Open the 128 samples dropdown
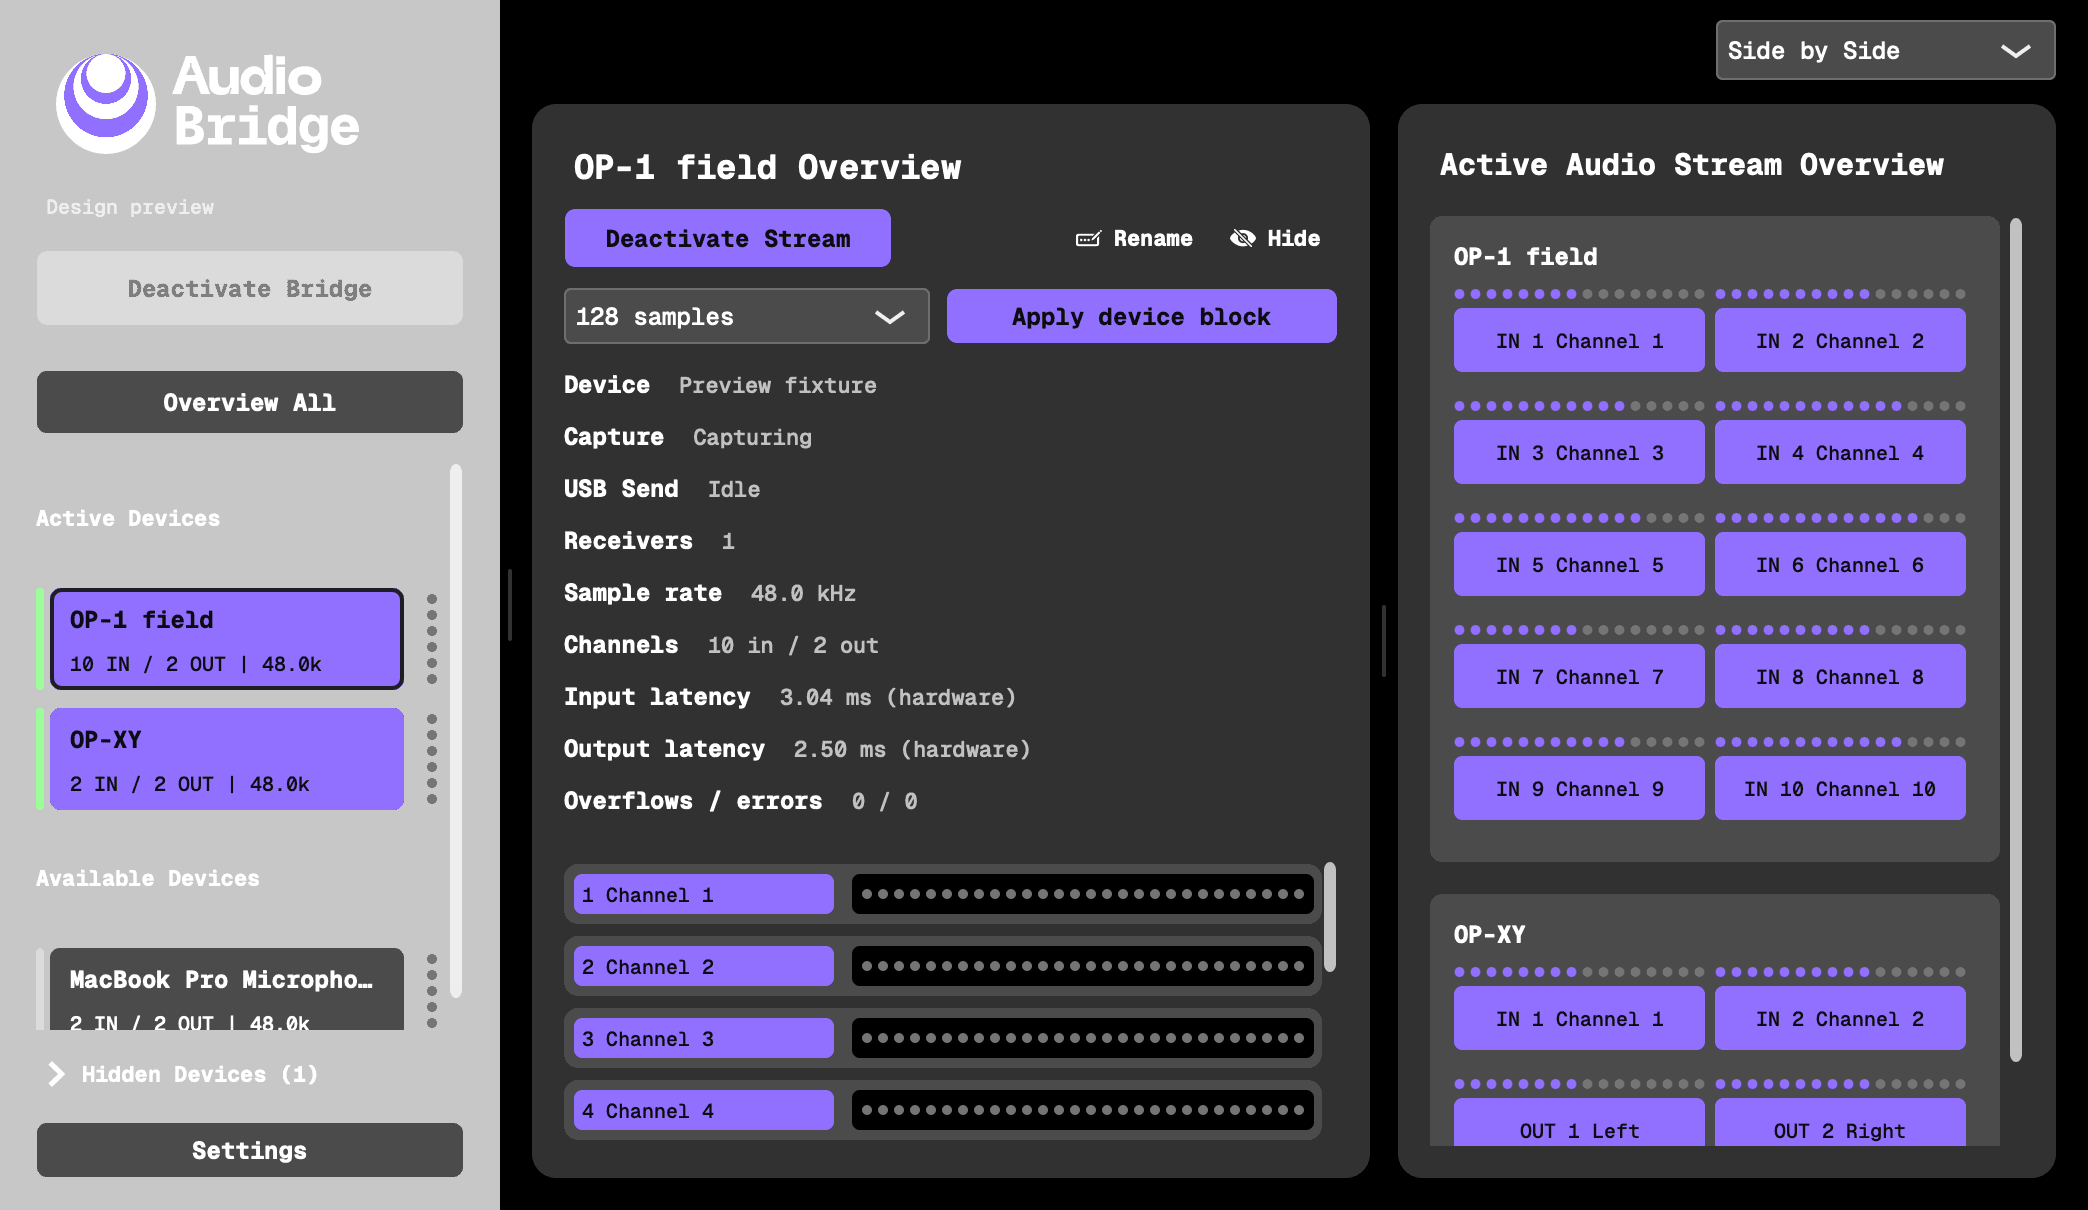This screenshot has height=1210, width=2088. (x=746, y=316)
